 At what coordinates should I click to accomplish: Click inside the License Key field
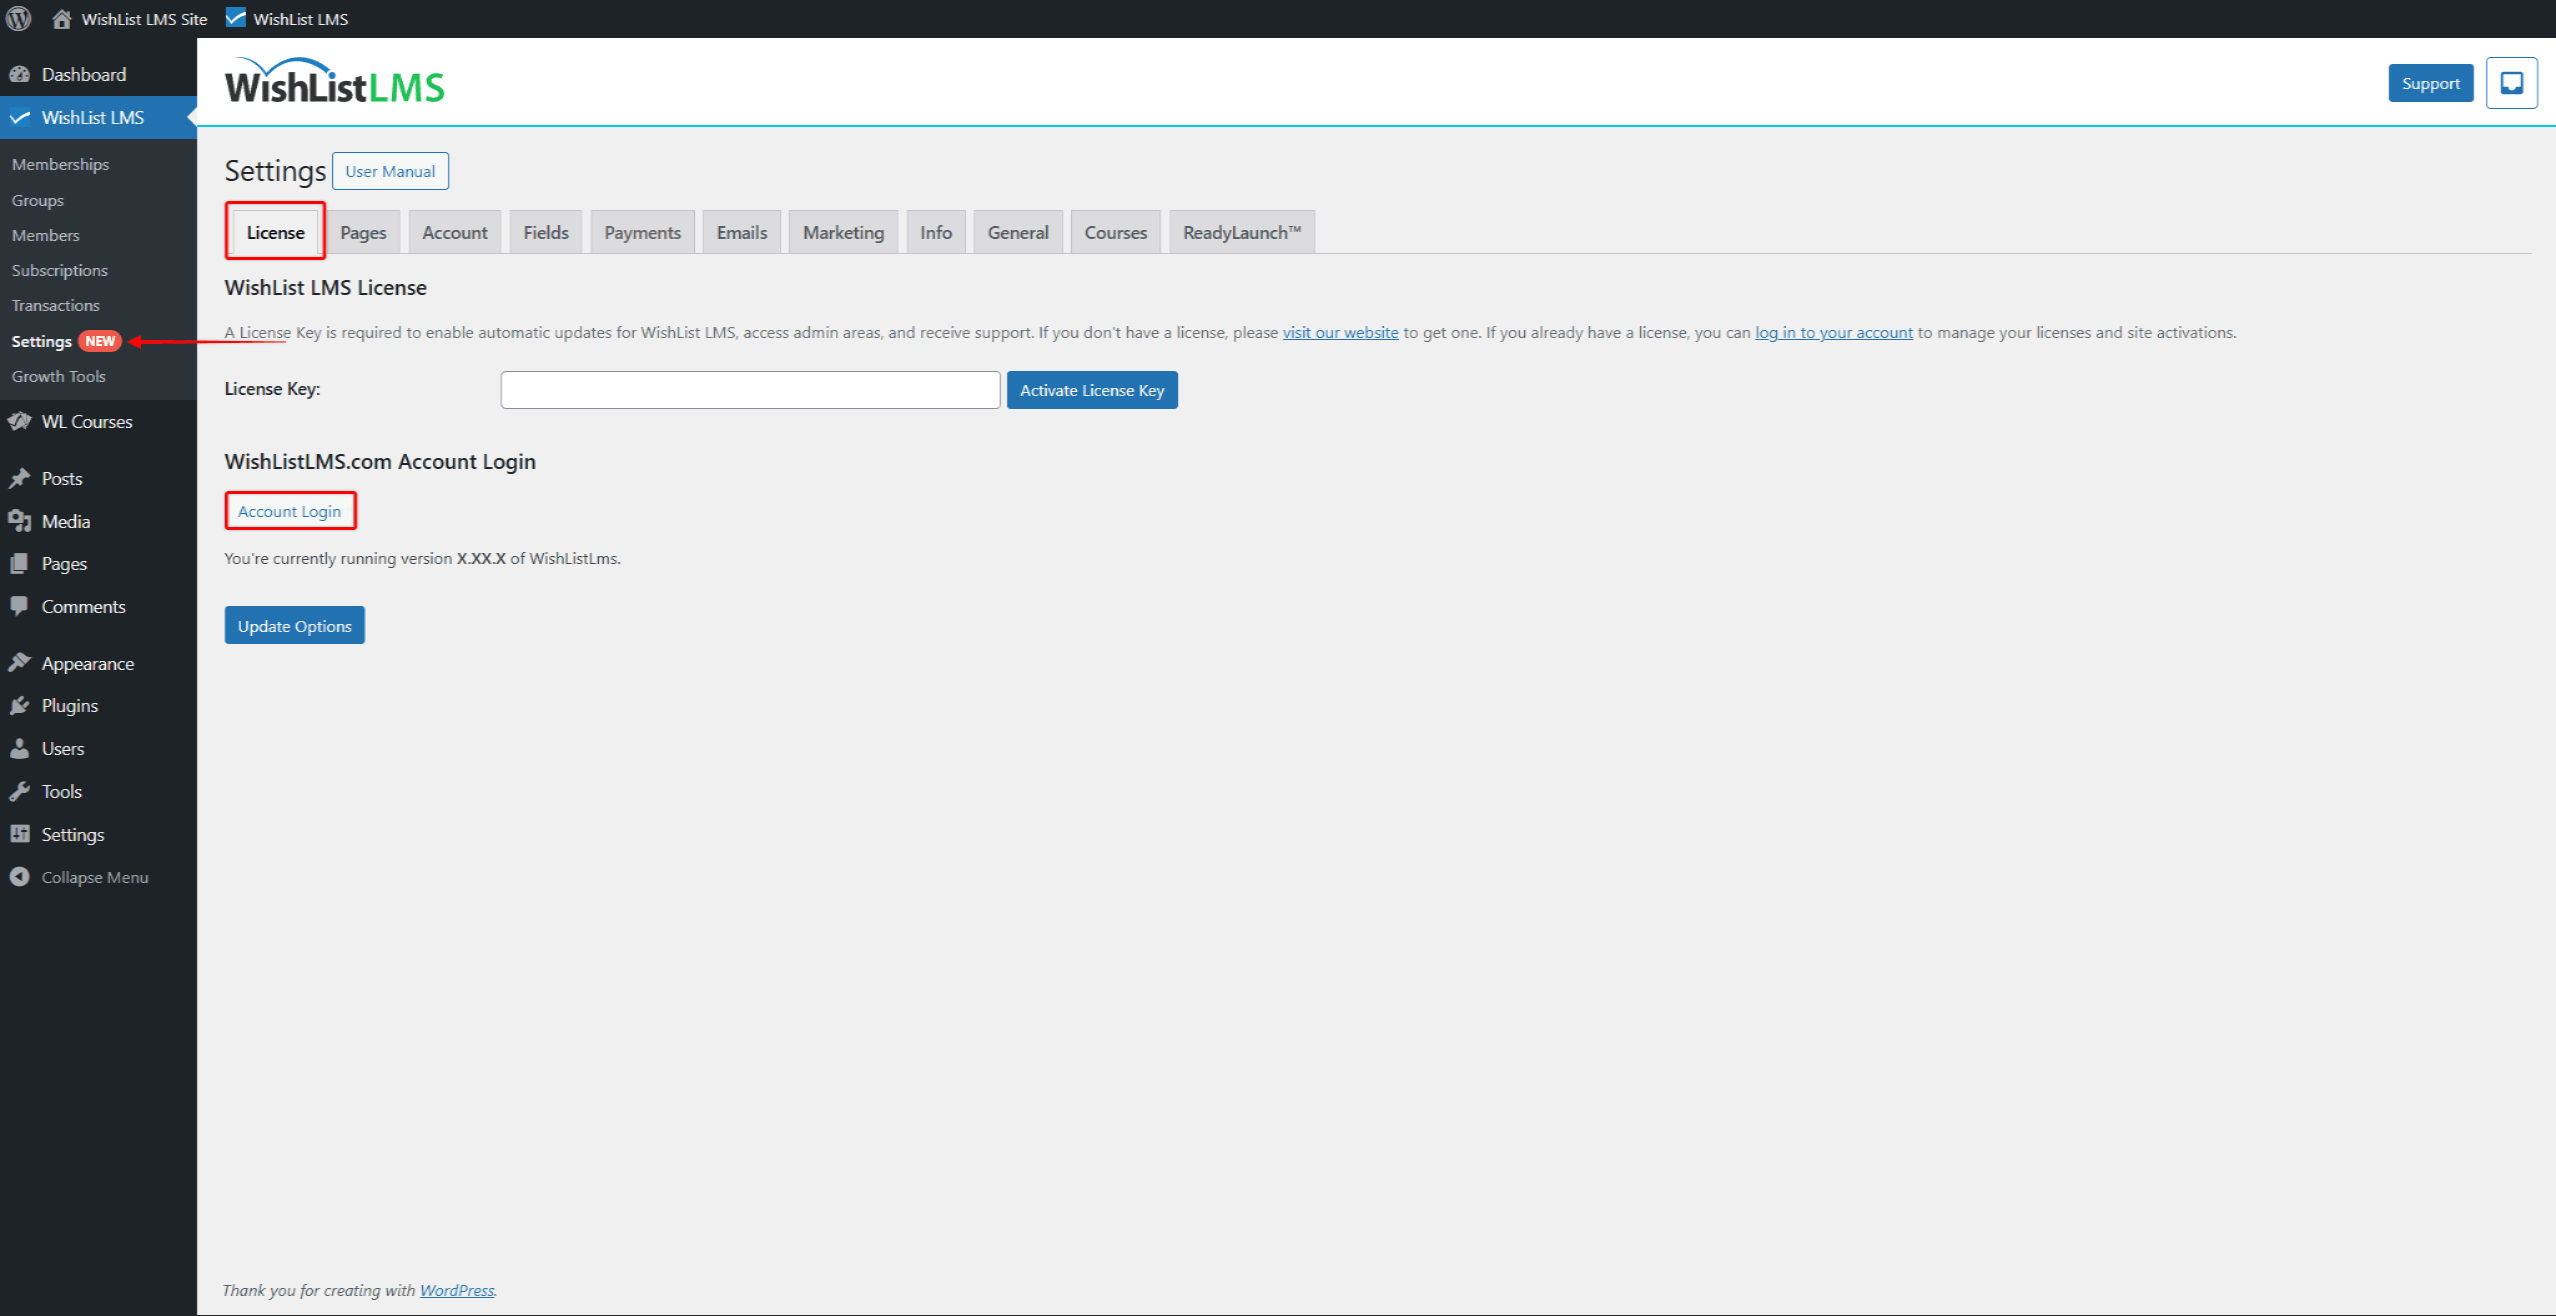(x=749, y=390)
